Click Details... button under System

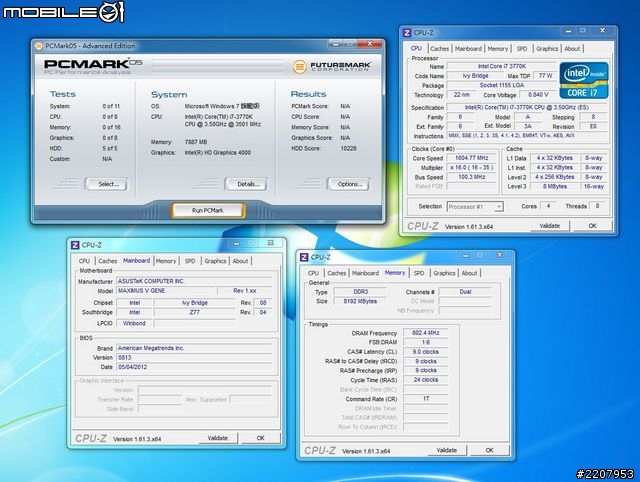click(248, 184)
